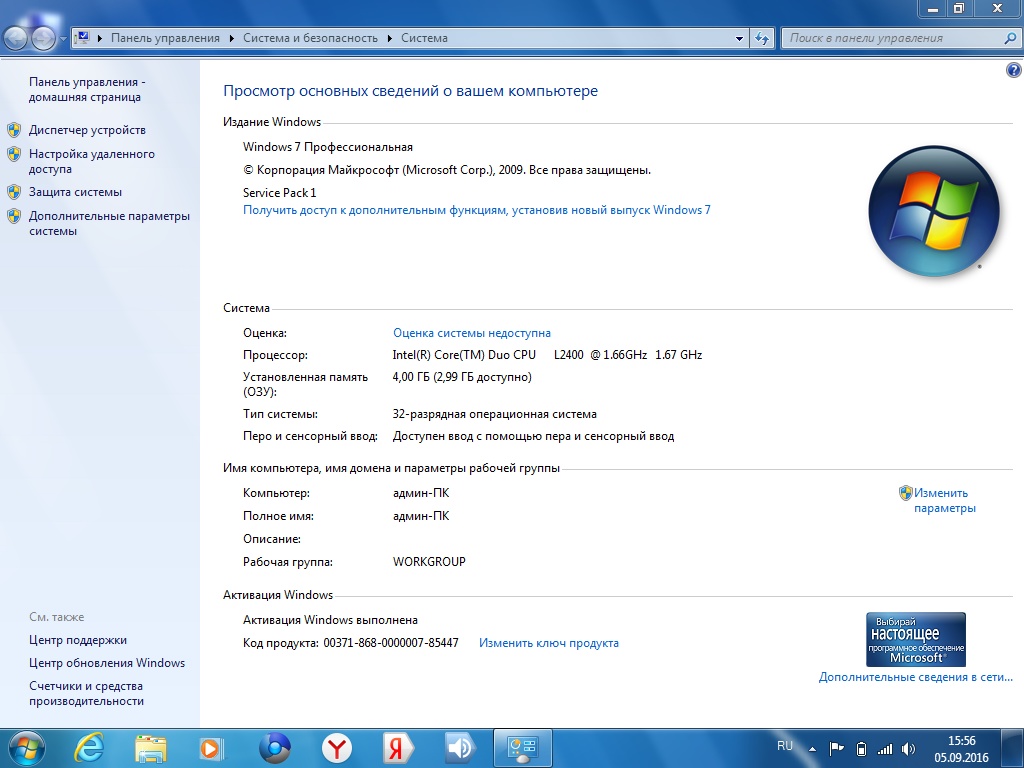
Task: Open the Центр поддержки link
Action: [78, 640]
